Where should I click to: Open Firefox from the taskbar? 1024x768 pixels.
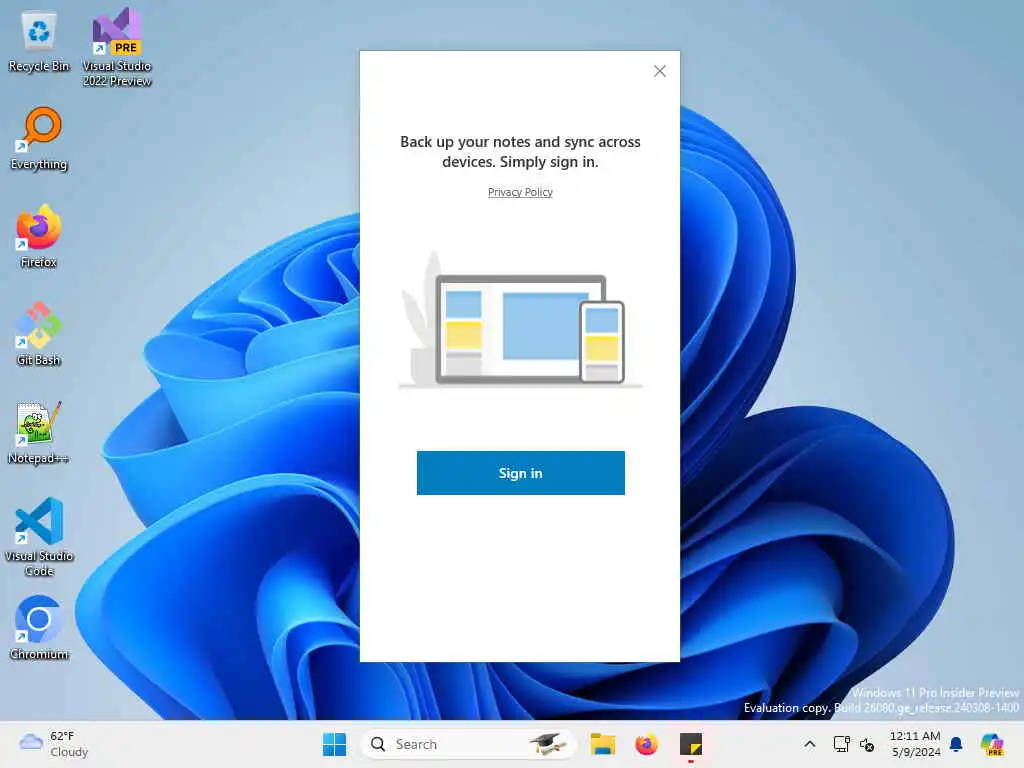click(647, 744)
